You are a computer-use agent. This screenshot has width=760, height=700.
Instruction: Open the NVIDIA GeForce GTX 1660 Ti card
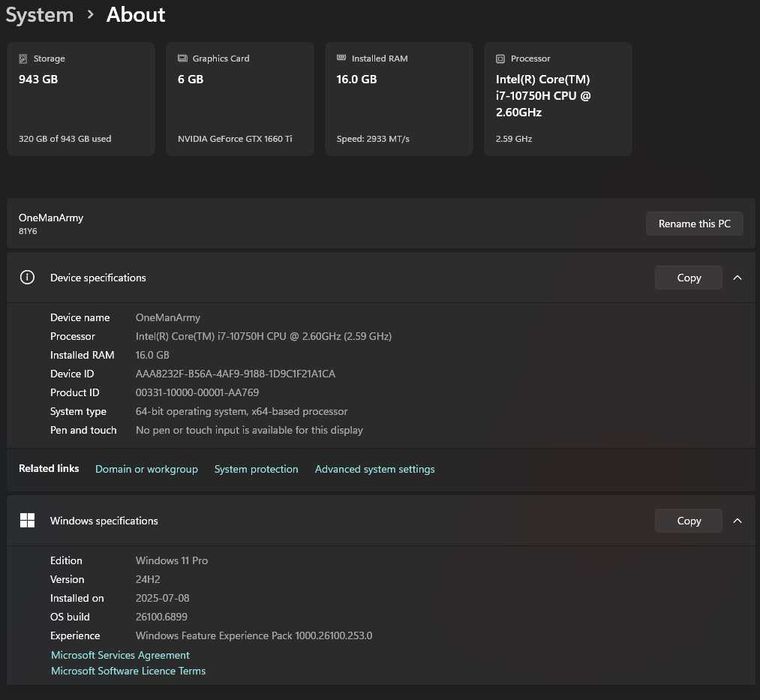[240, 99]
